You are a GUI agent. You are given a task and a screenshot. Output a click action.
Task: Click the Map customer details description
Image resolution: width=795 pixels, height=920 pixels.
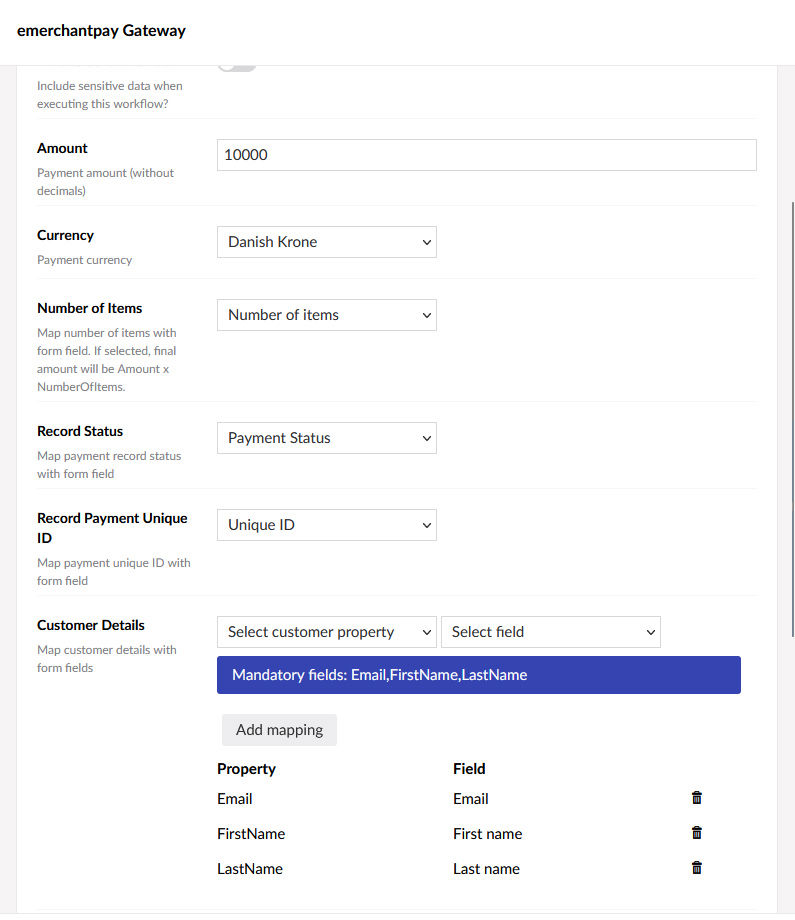(107, 659)
